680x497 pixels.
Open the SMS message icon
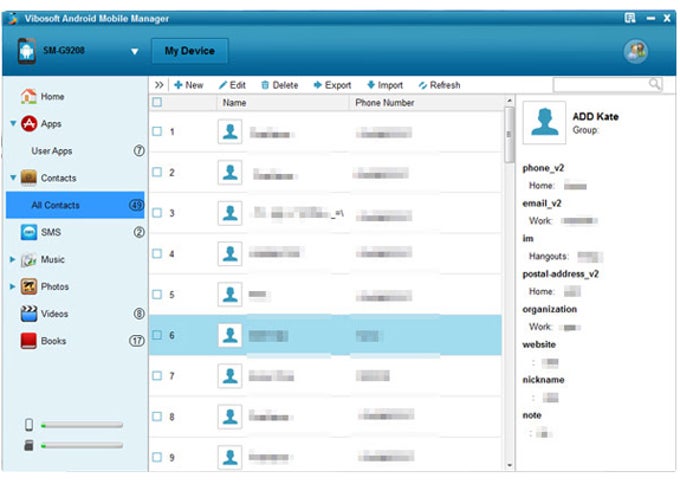29,232
